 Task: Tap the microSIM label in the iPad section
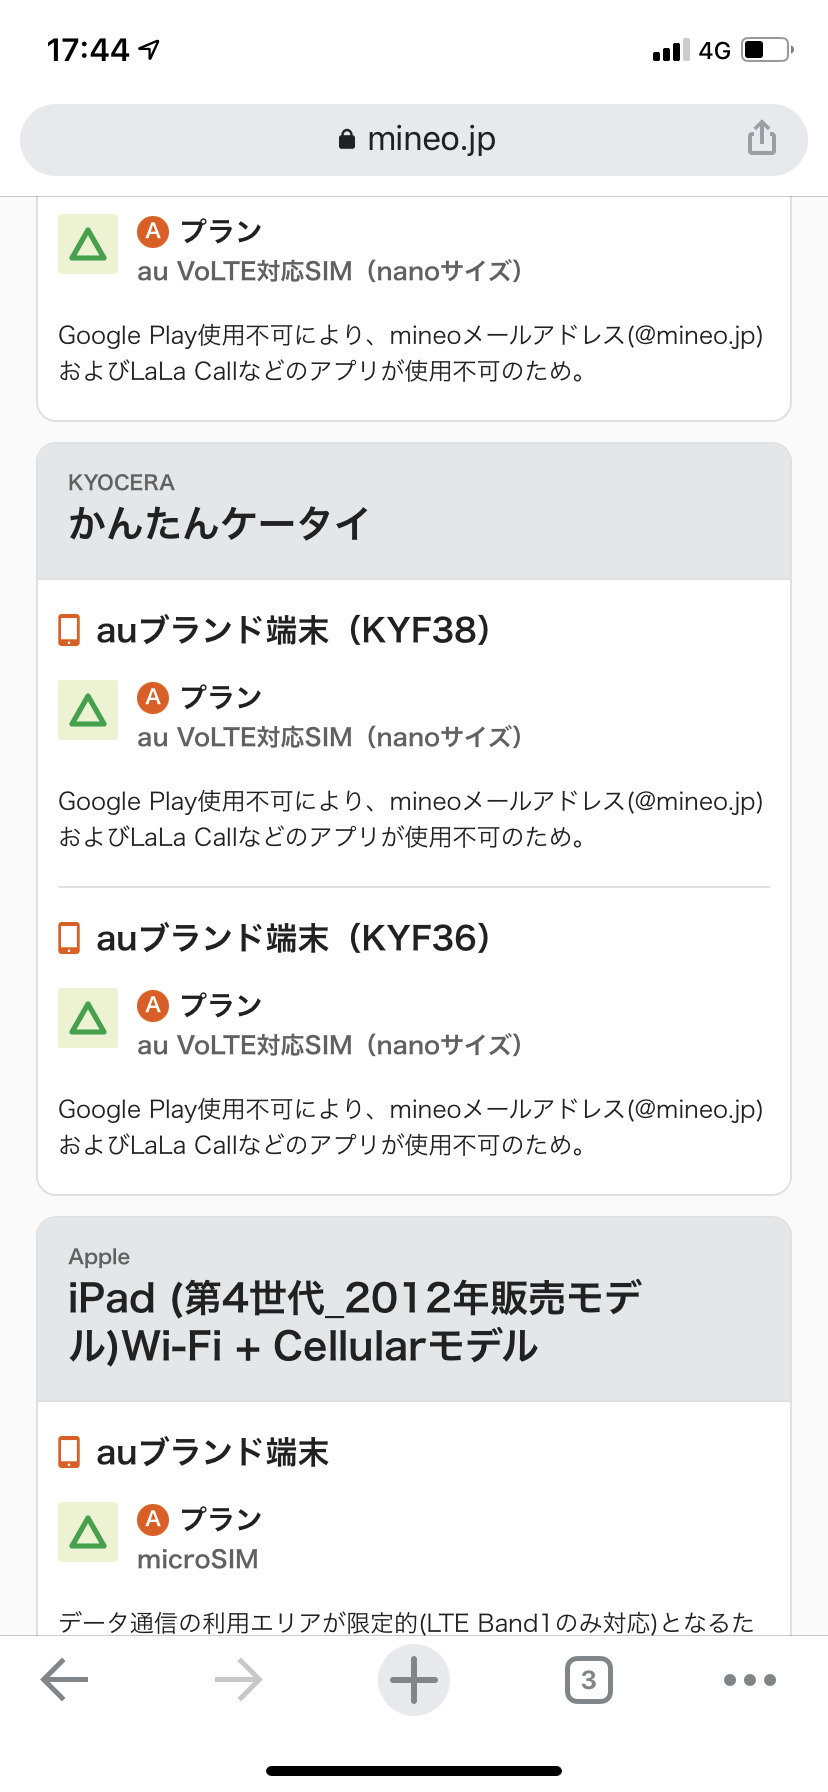[x=198, y=1559]
